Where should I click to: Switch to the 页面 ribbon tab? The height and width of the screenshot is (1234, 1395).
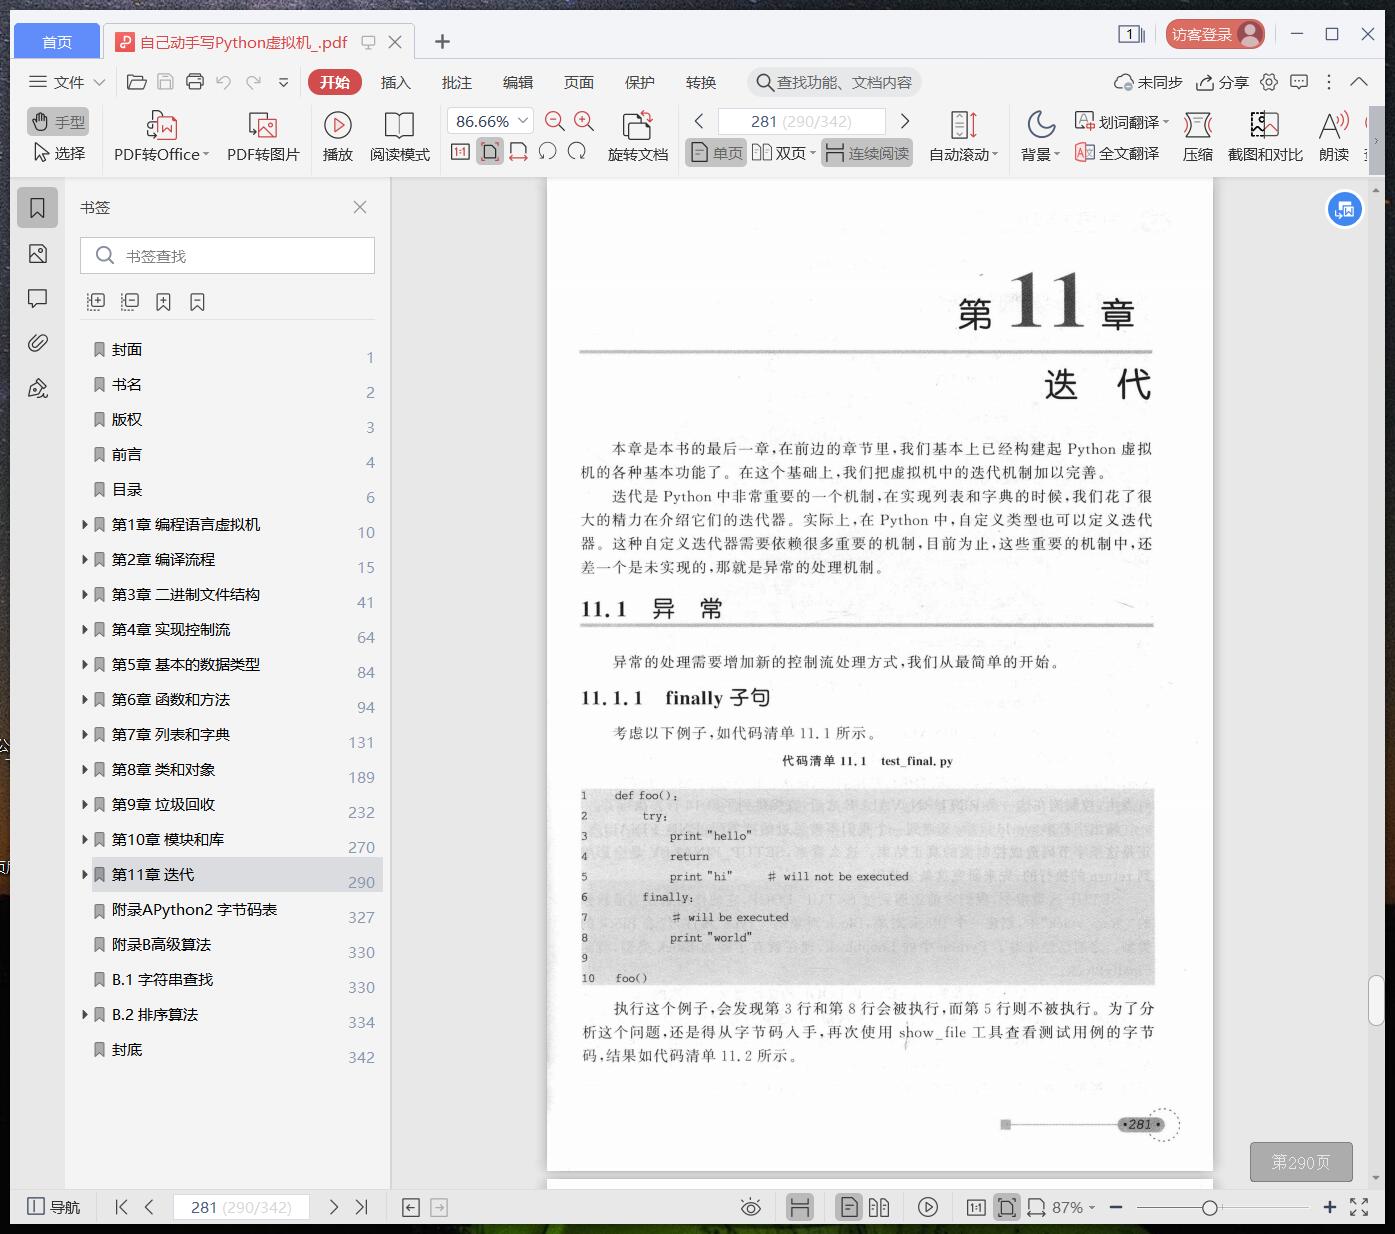tap(579, 82)
